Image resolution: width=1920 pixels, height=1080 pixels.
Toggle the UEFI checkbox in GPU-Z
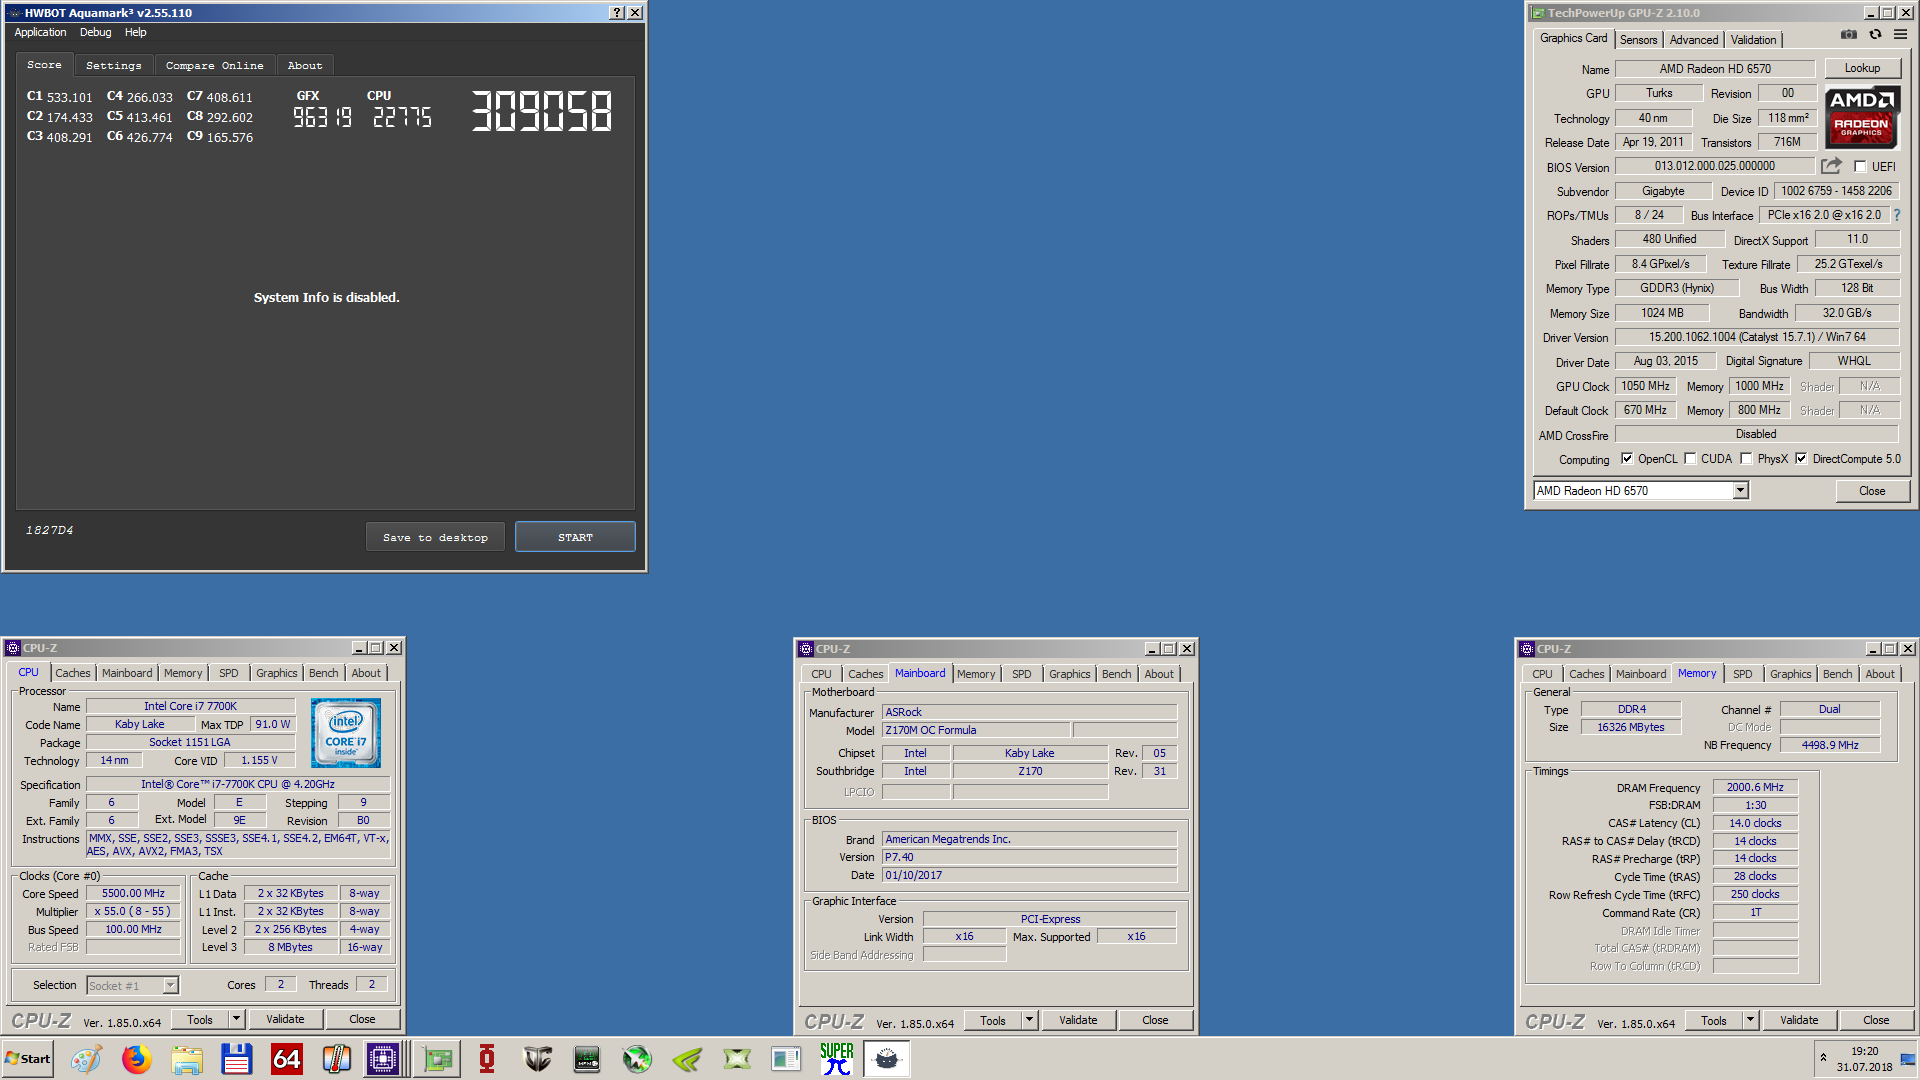[1860, 167]
